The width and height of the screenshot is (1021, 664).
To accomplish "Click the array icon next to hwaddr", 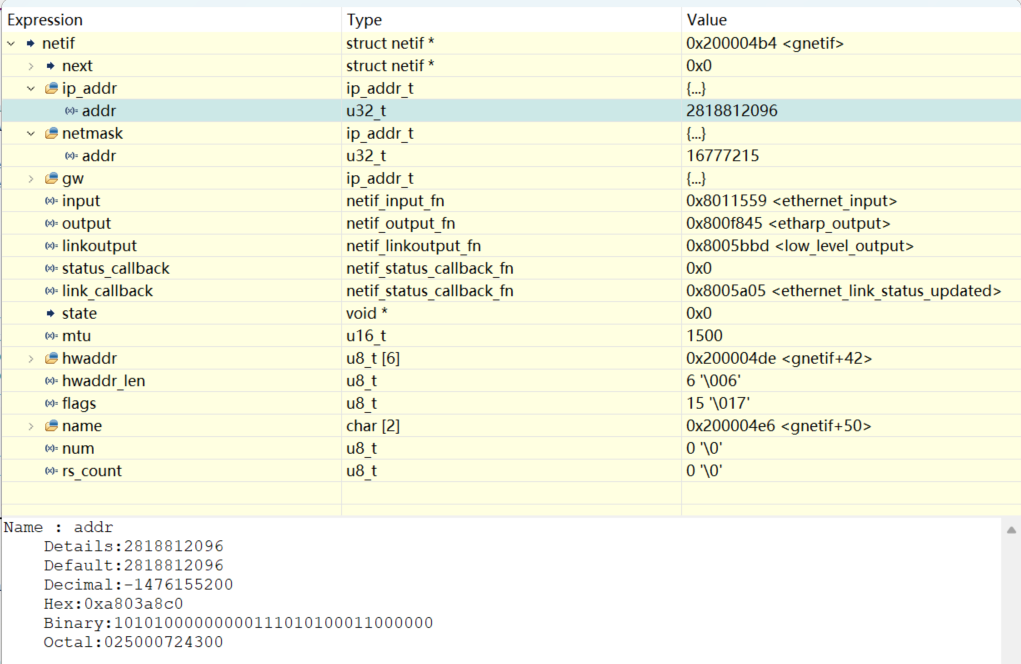I will point(49,358).
